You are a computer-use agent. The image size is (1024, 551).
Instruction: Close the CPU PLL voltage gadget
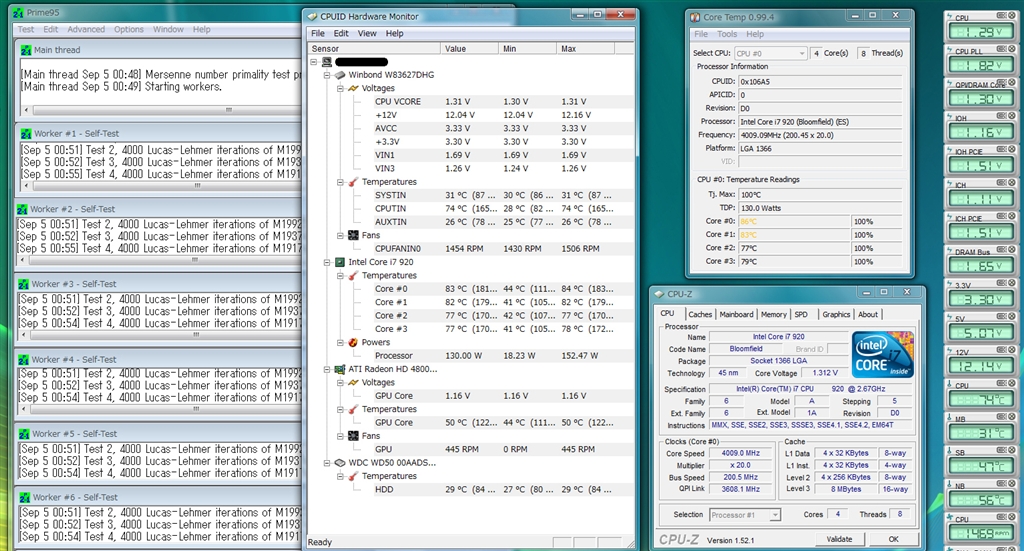[1014, 47]
